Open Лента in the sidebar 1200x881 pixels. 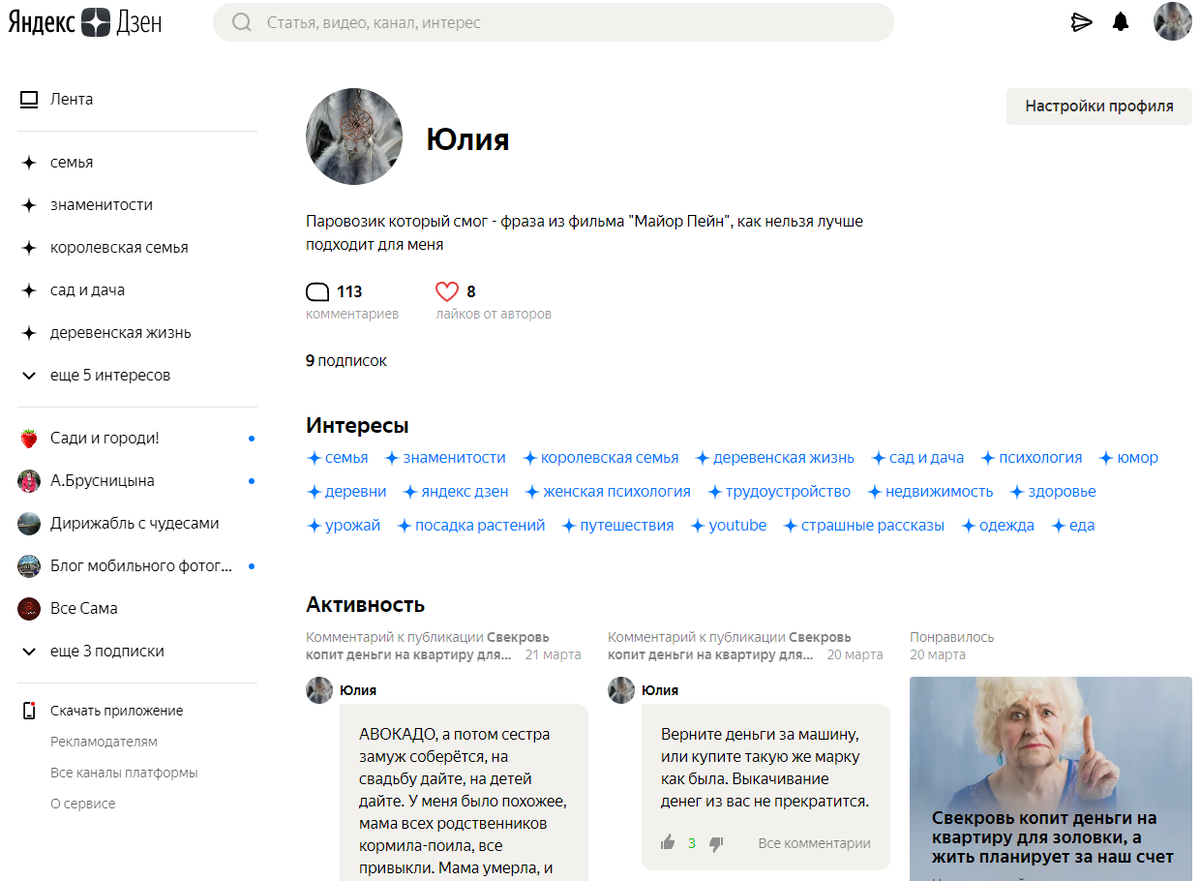click(x=71, y=99)
